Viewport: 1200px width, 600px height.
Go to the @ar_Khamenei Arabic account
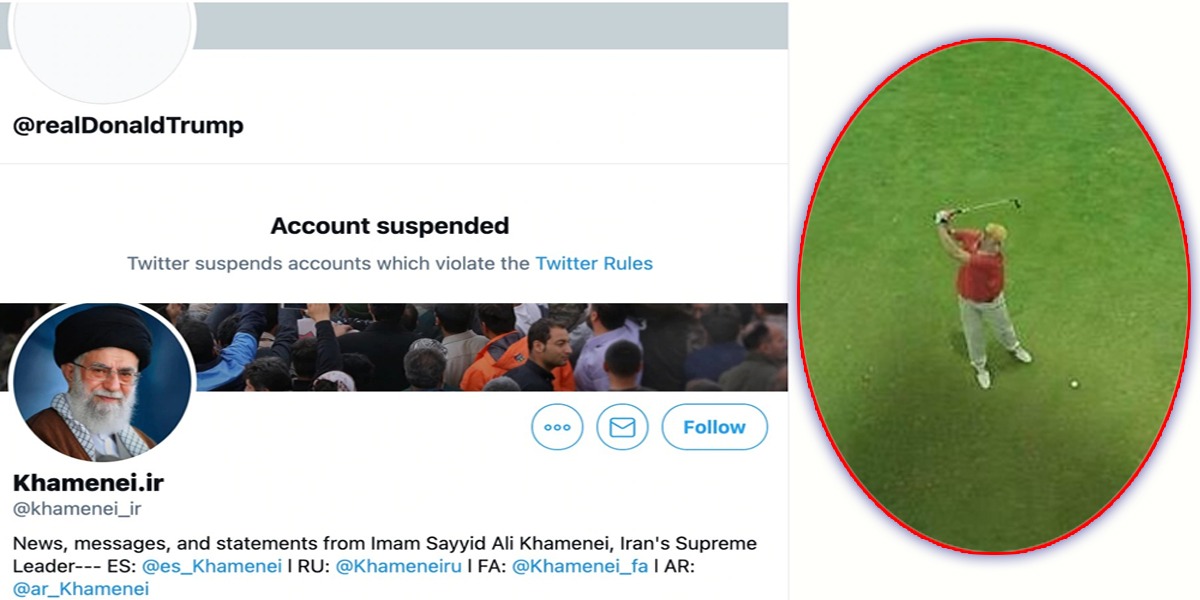[x=81, y=589]
